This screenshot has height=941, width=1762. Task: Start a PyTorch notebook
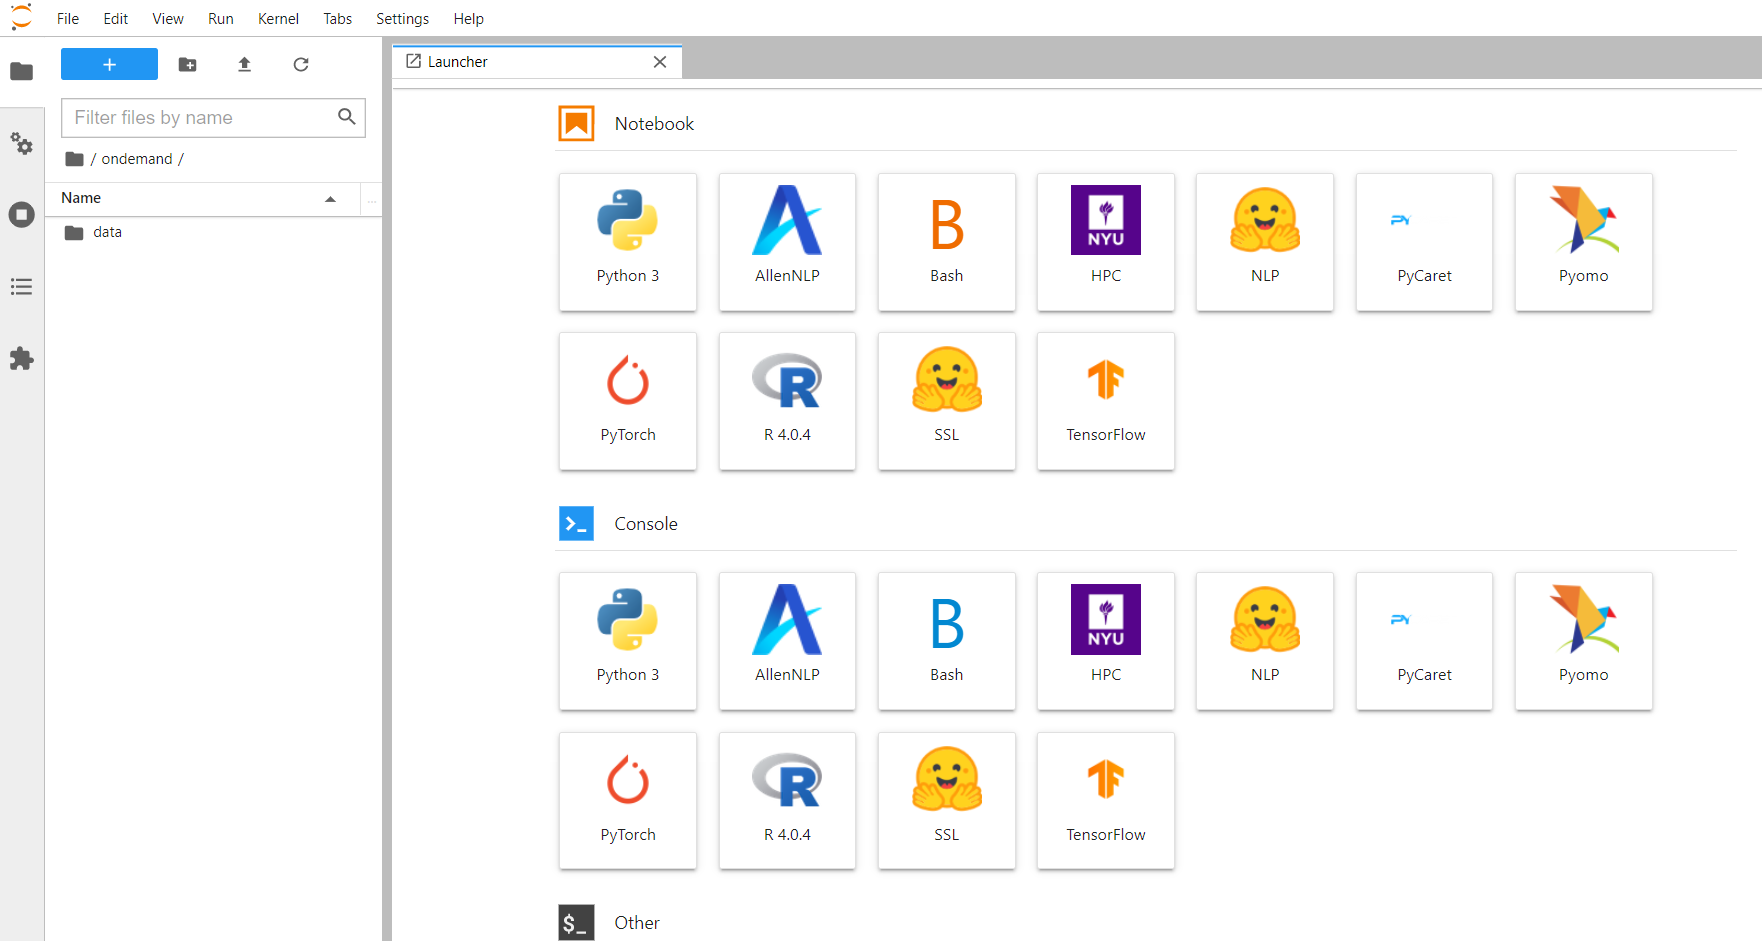(628, 401)
